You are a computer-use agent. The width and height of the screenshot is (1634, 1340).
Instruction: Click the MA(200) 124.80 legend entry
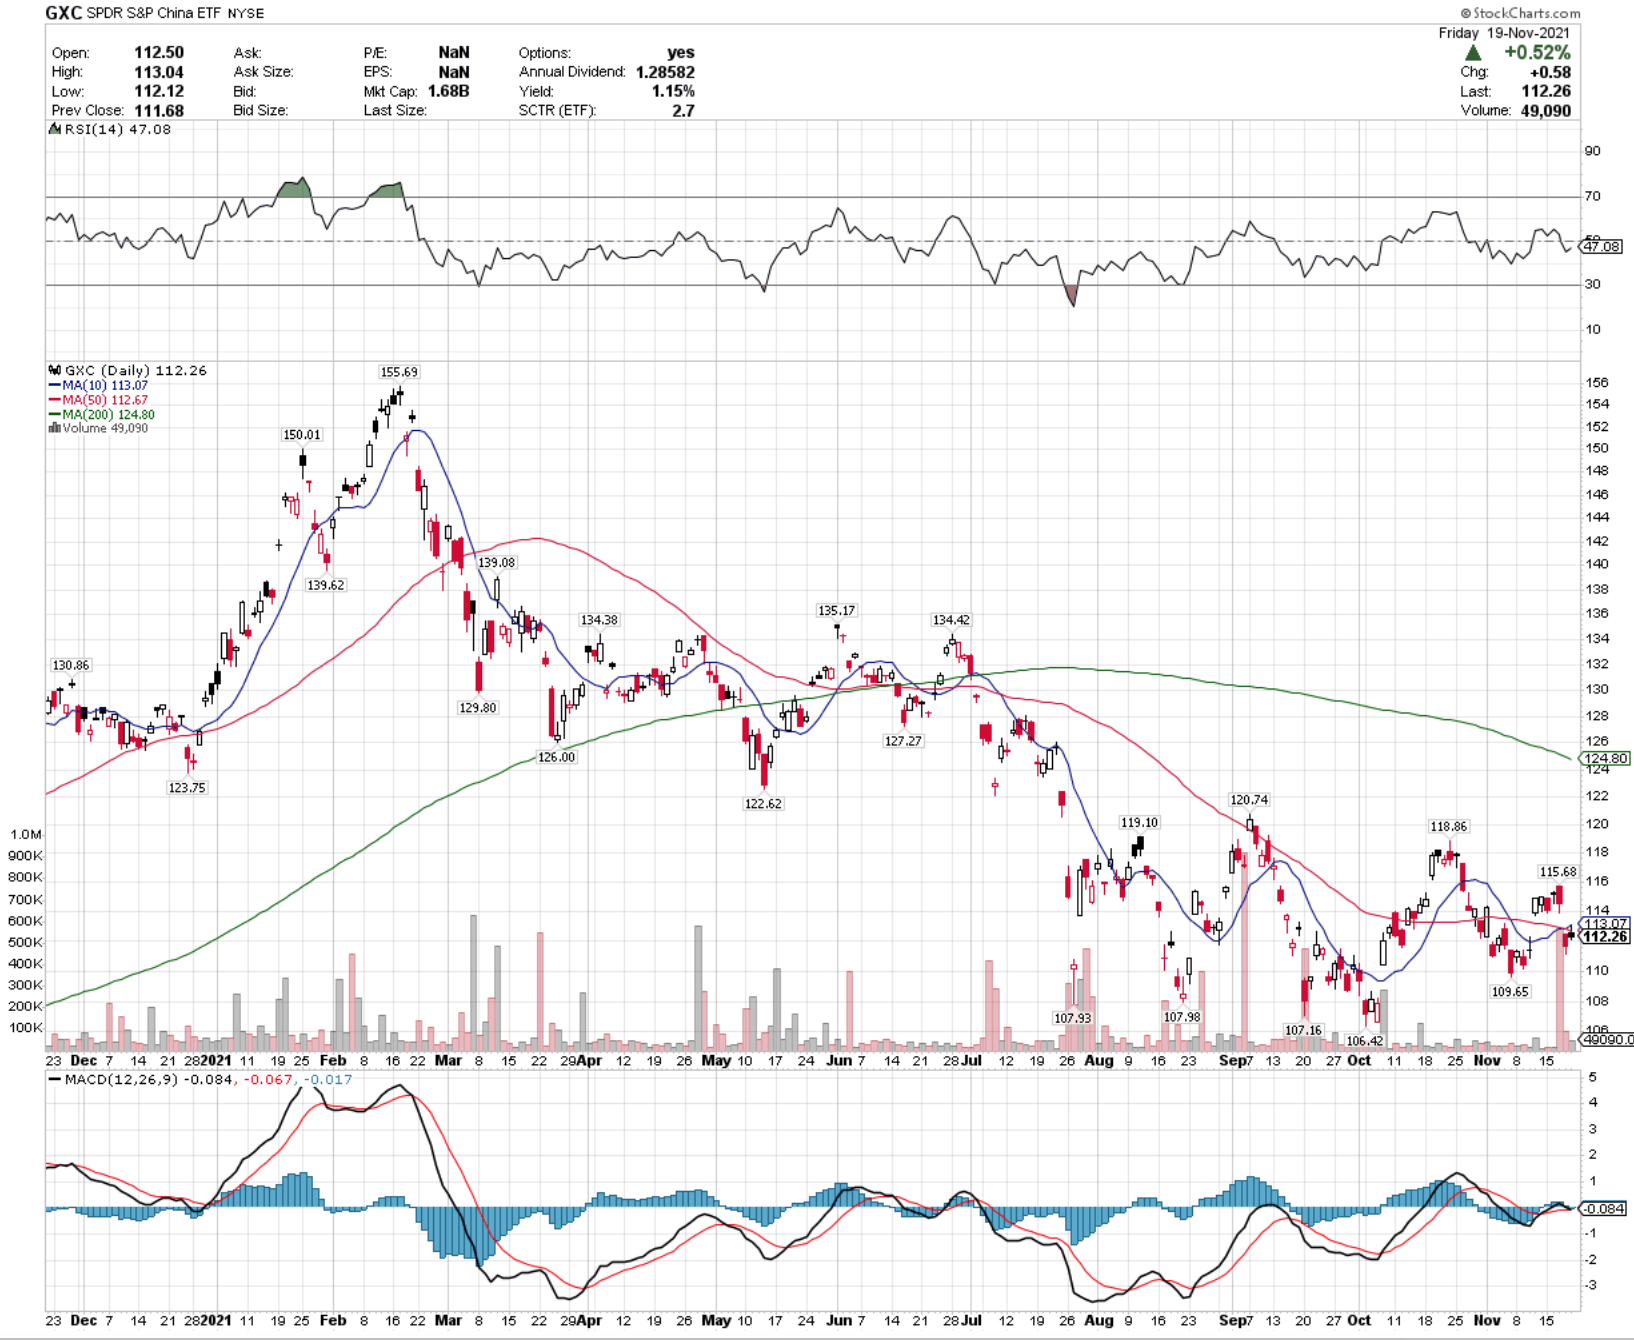coord(108,414)
